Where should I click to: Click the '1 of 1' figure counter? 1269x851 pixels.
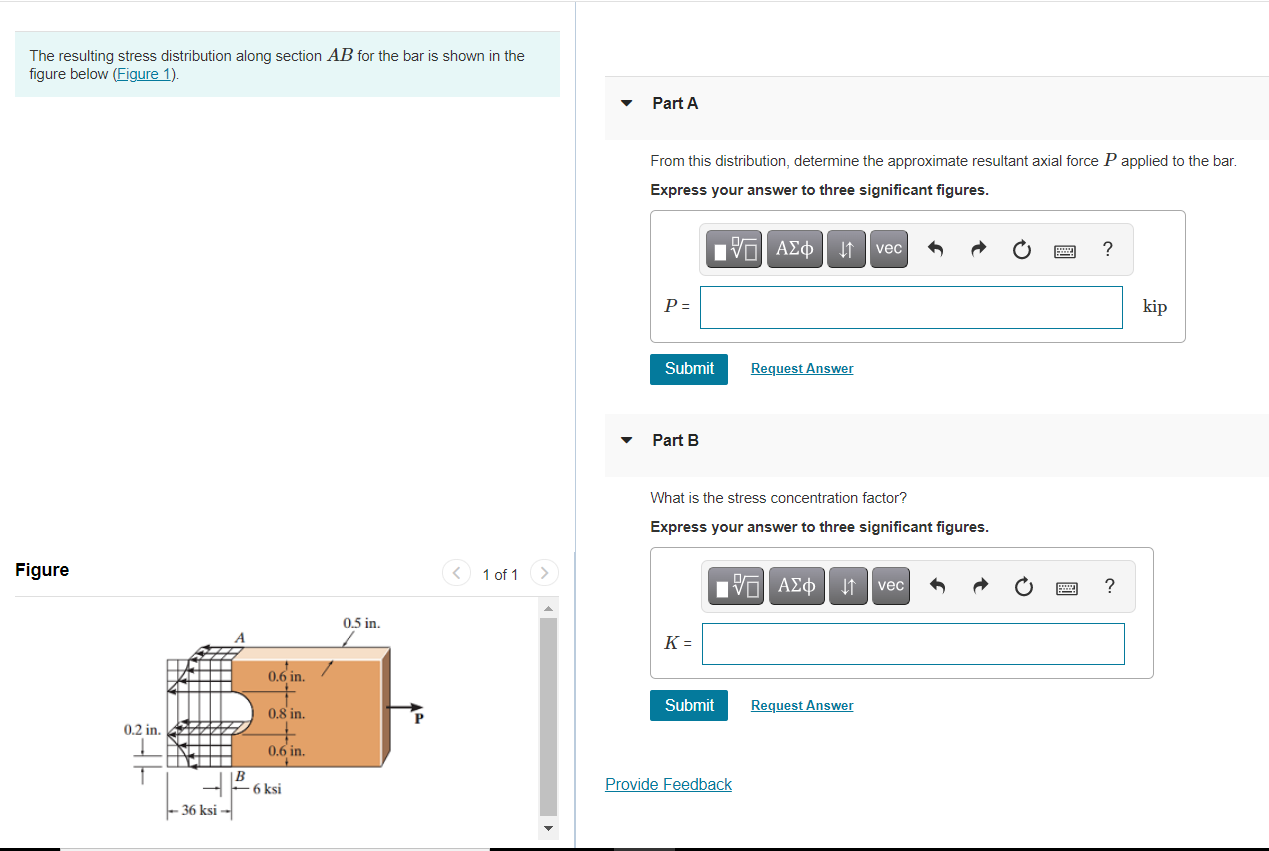click(500, 575)
